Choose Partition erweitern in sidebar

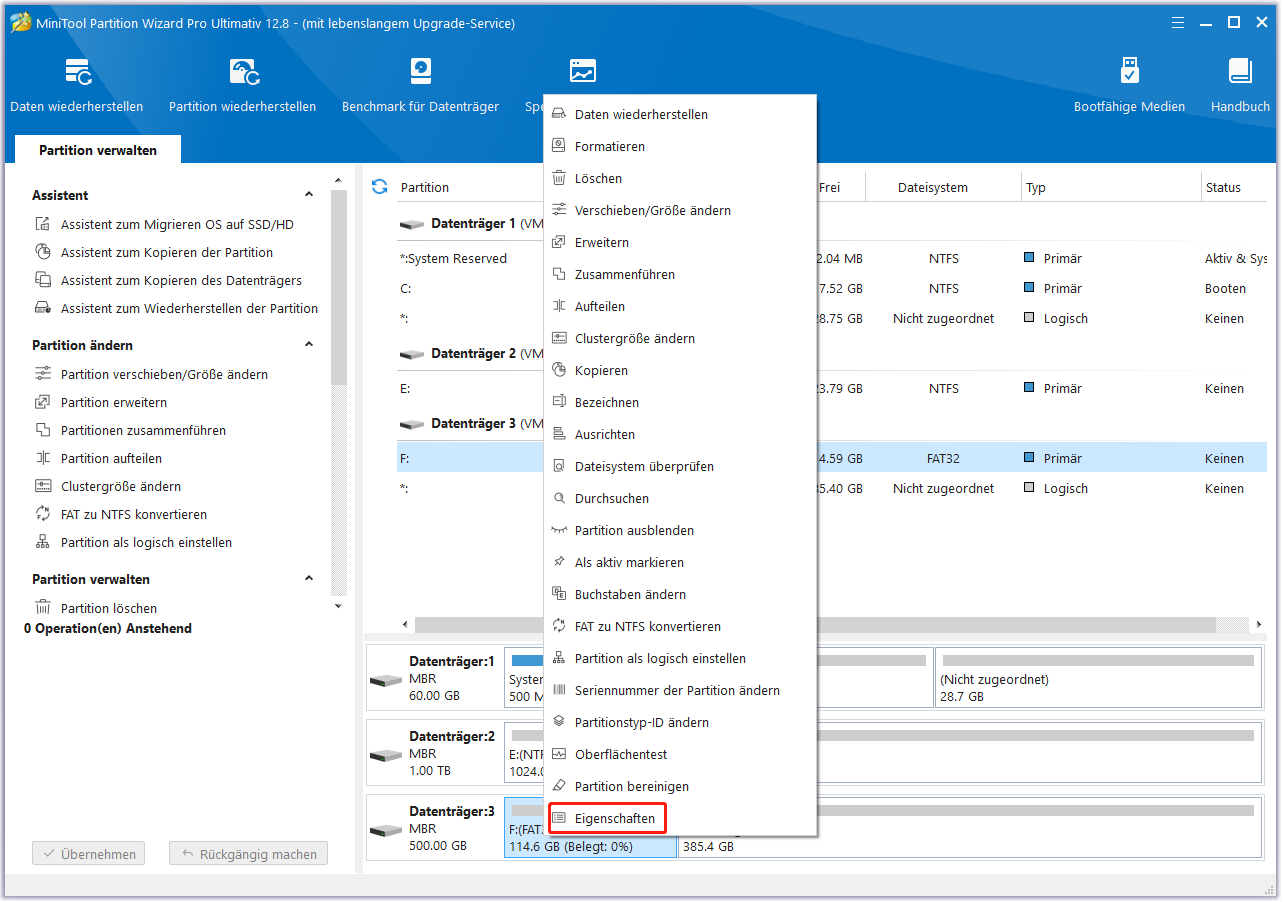[x=113, y=403]
